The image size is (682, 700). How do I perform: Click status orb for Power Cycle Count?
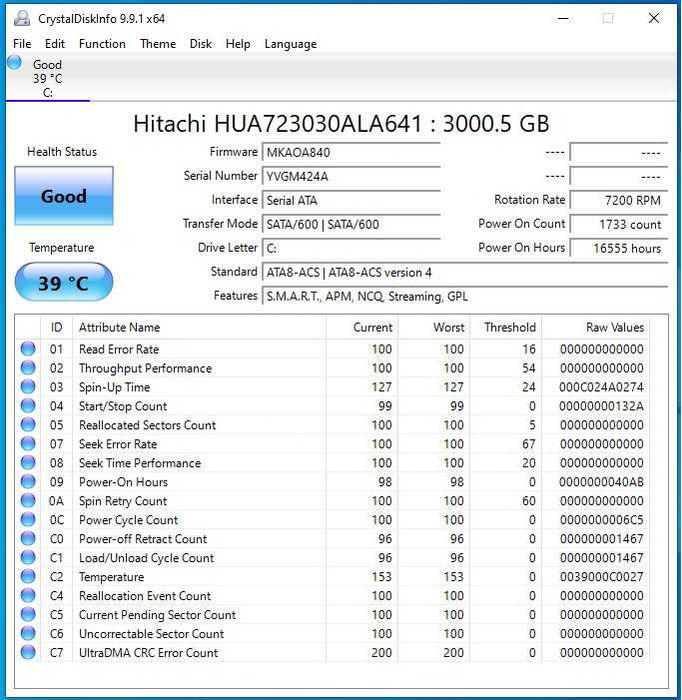pyautogui.click(x=28, y=519)
